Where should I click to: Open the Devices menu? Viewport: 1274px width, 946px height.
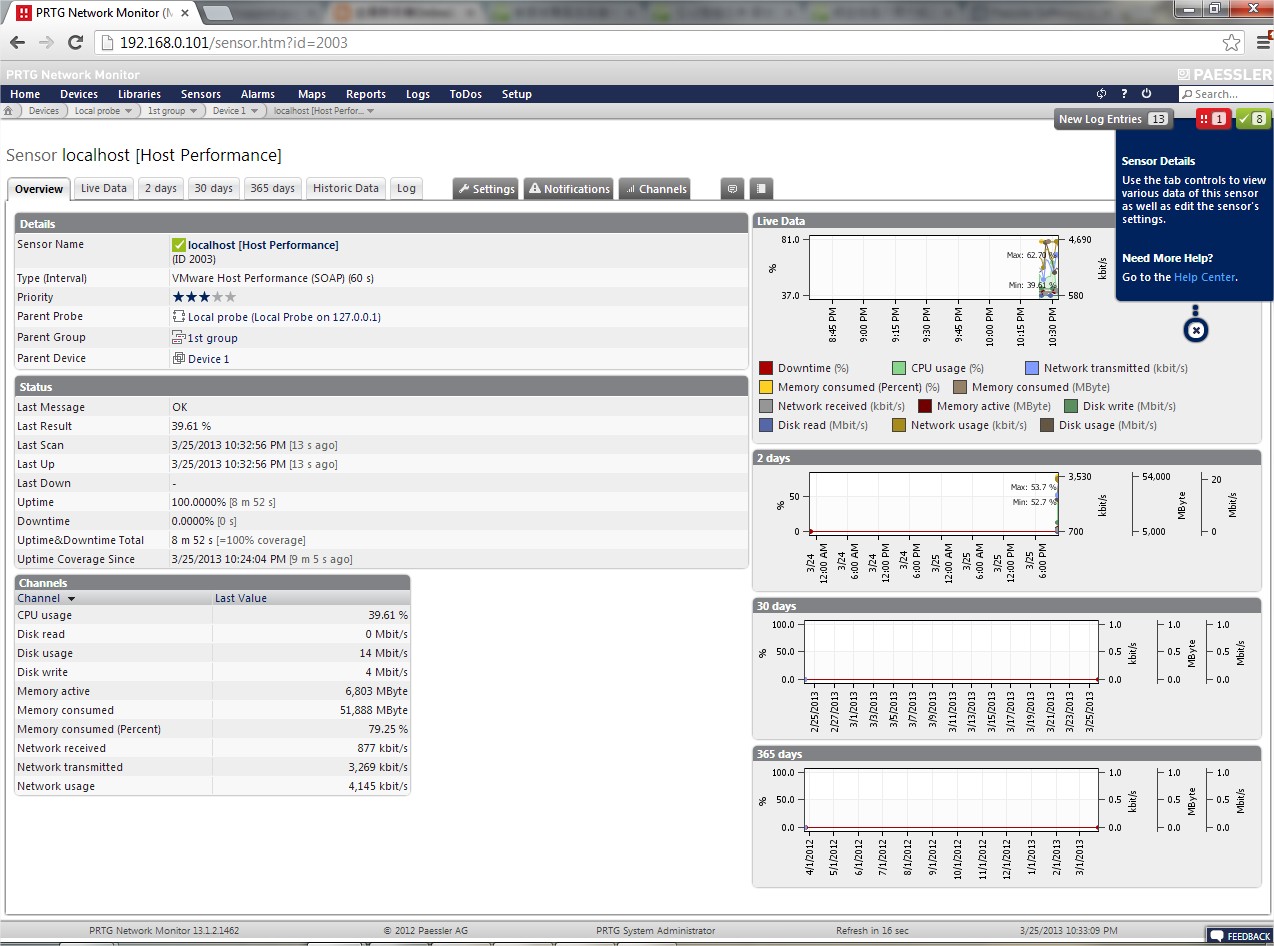click(x=79, y=94)
